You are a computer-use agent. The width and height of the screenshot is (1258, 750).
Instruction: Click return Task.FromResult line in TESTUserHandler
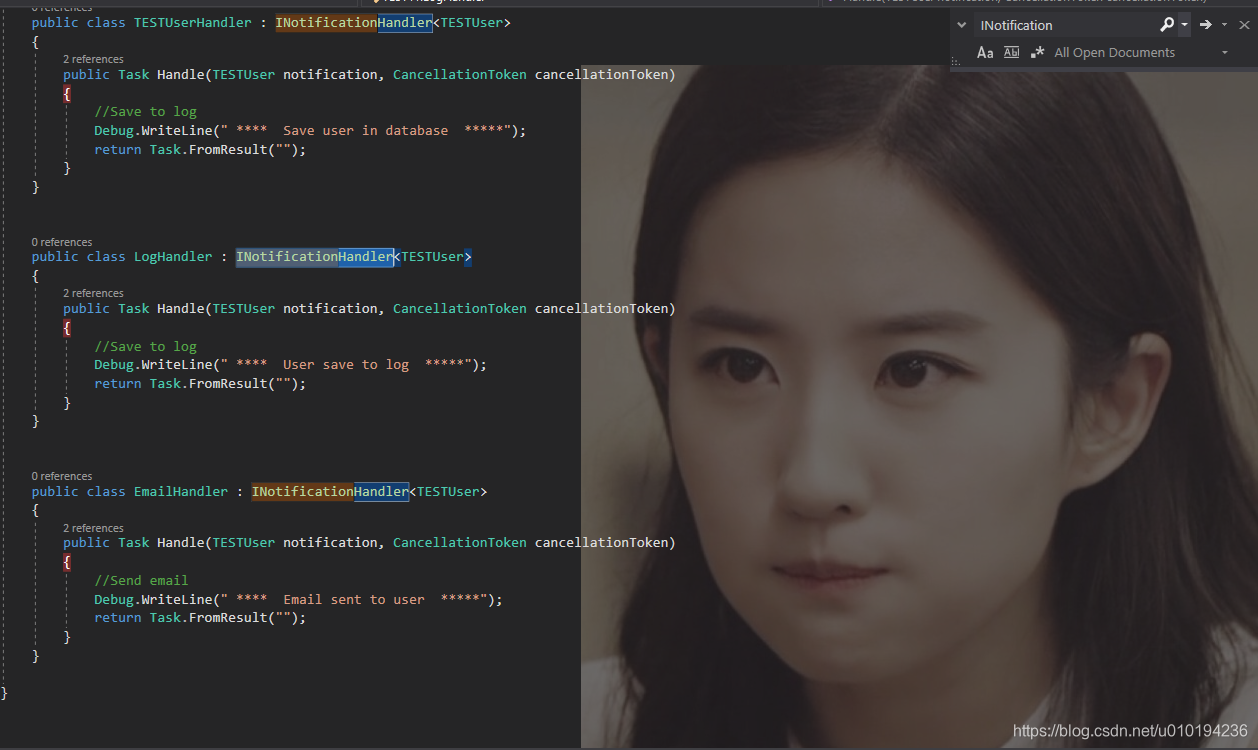click(200, 149)
